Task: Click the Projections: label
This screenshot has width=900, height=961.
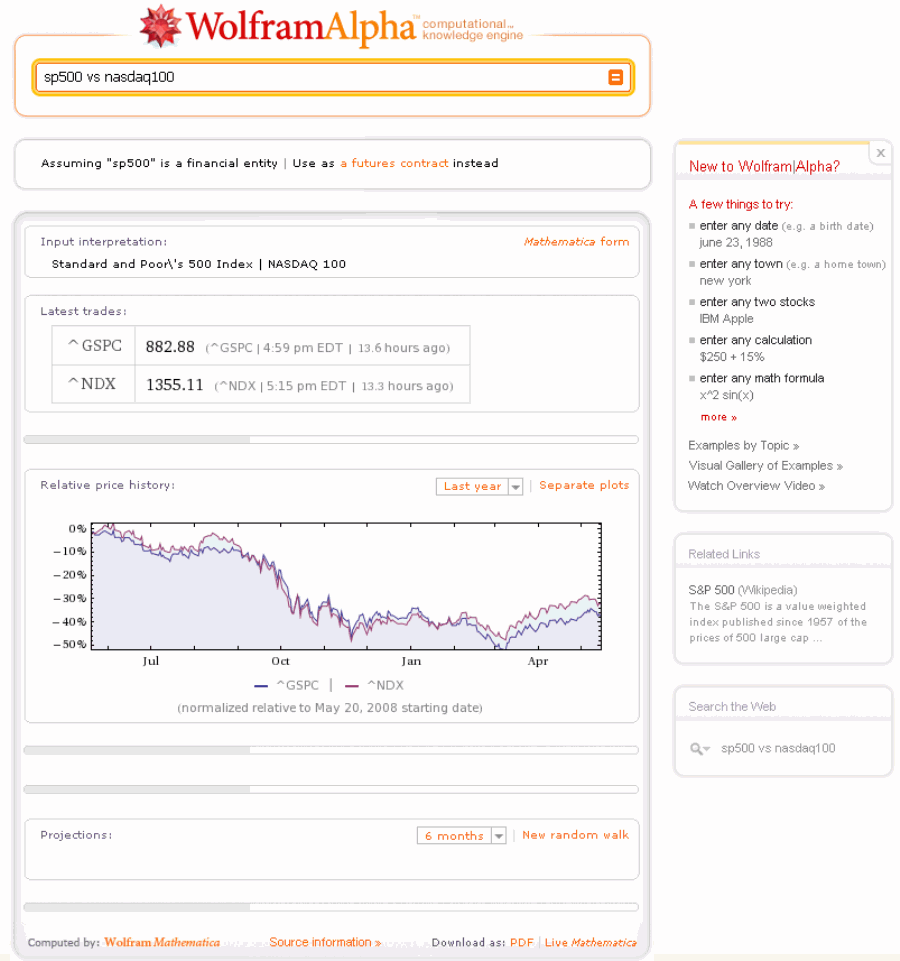Action: (x=76, y=835)
